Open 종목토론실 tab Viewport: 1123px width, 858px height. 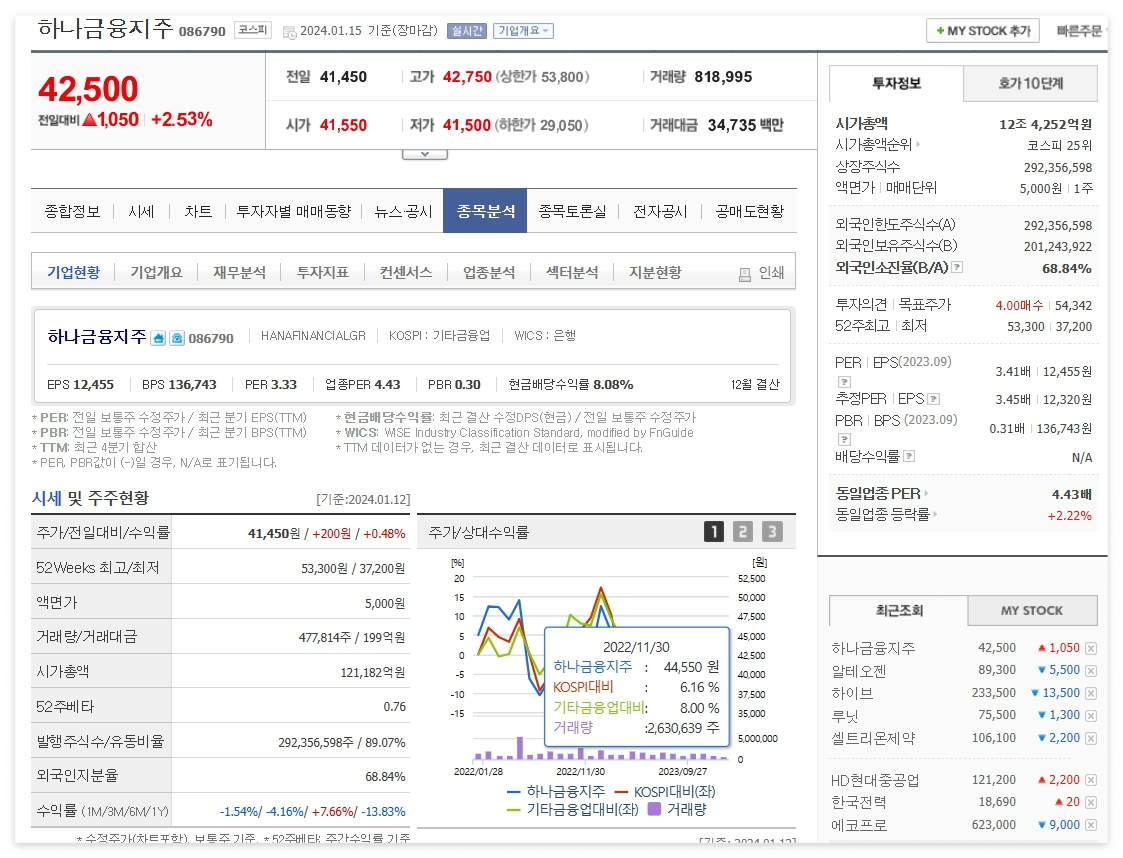572,211
